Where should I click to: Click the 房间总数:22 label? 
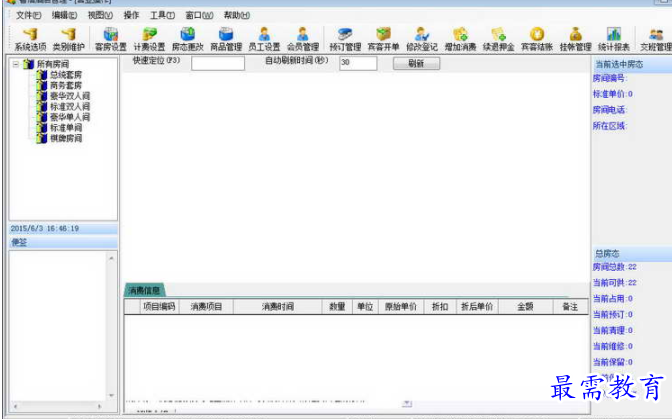coord(614,267)
